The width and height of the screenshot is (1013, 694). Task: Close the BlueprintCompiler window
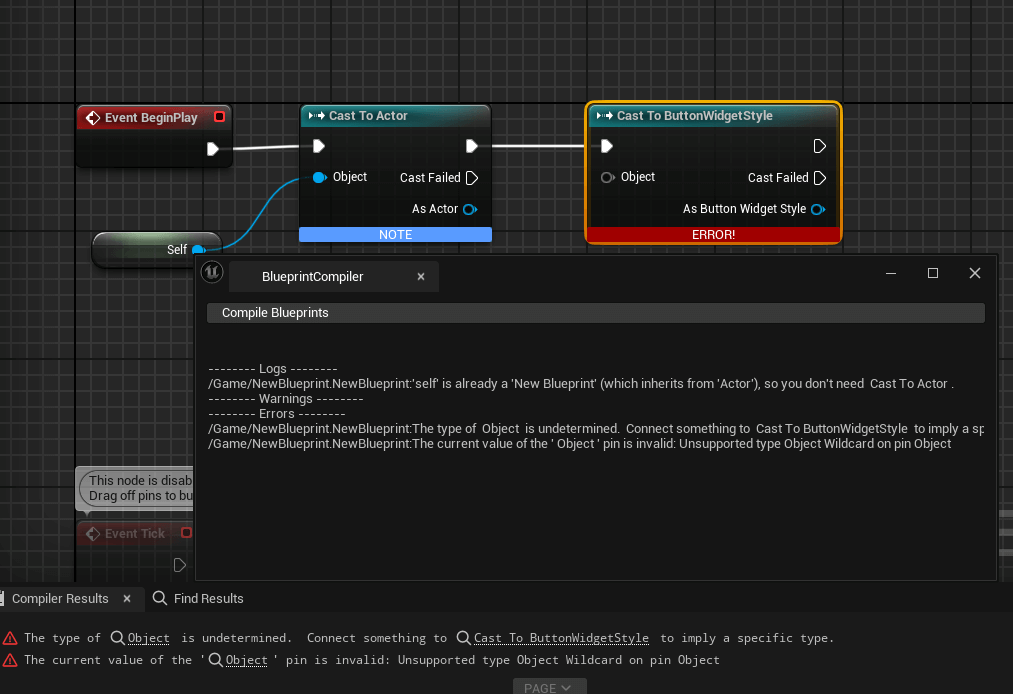[975, 273]
